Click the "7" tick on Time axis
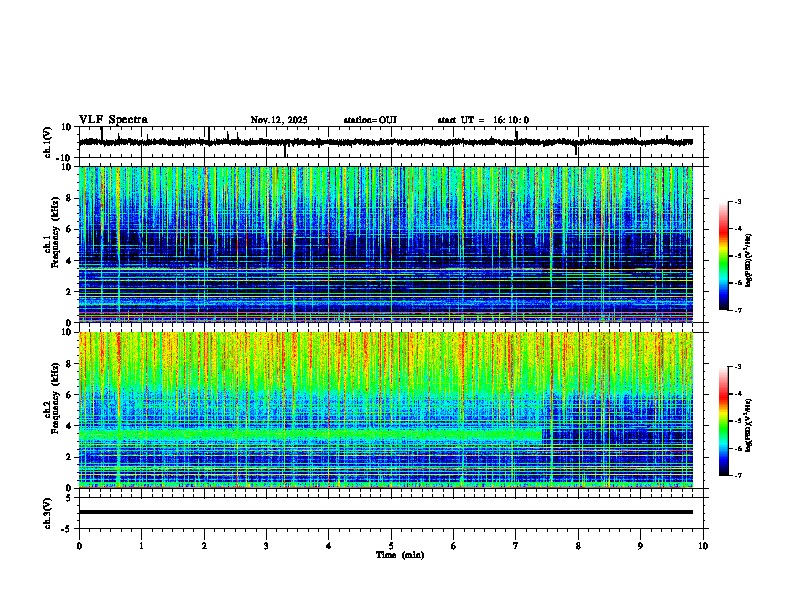792x612 pixels. point(516,546)
